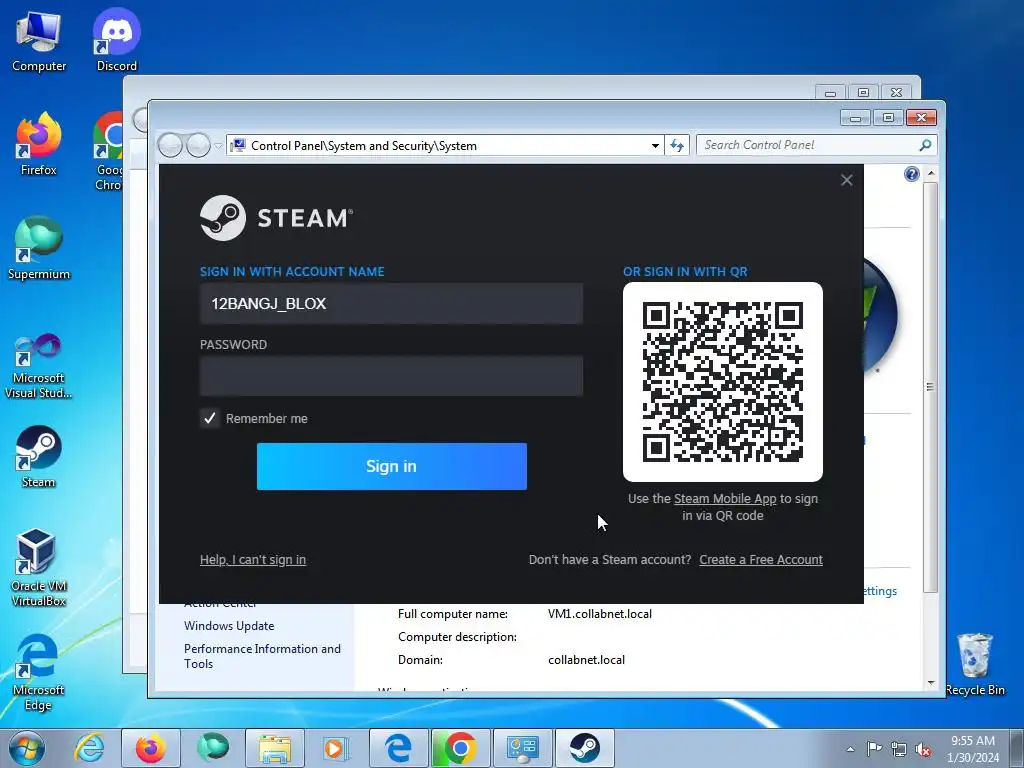Open the Oracle VM VirtualBox desktop shortcut
1024x768 pixels.
pyautogui.click(x=39, y=567)
